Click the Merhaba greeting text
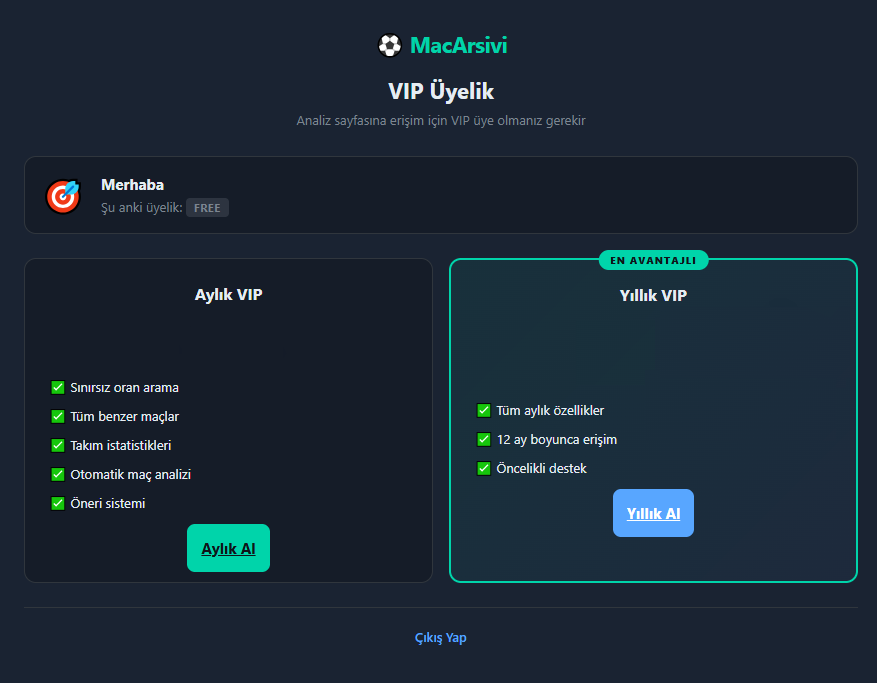The height and width of the screenshot is (683, 877). (133, 185)
